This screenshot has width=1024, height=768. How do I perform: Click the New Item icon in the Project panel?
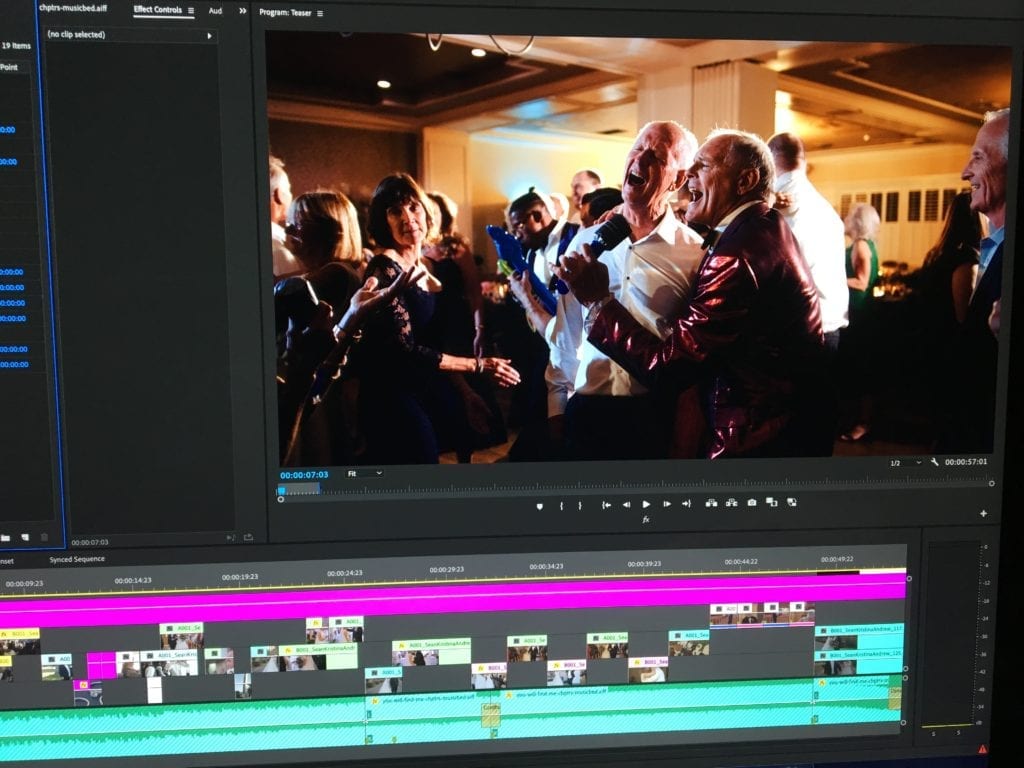[25, 537]
